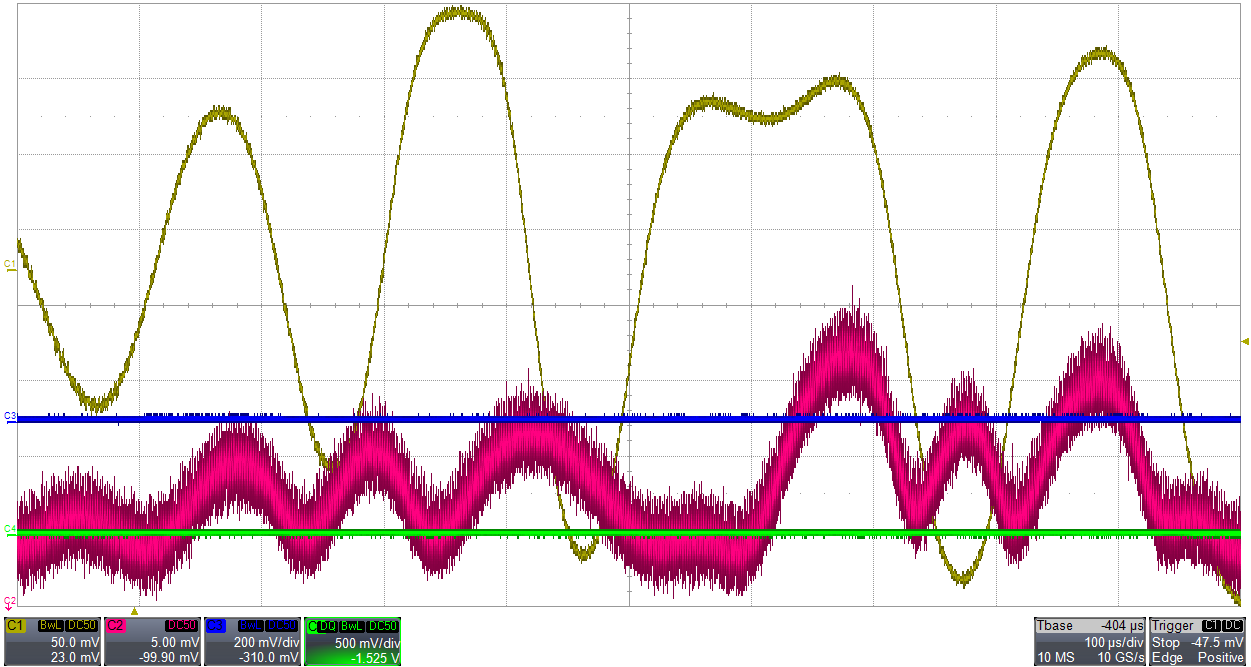Select the yellow C1 ground marker on left edge
Viewport: 1251px width, 667px height.
click(9, 266)
